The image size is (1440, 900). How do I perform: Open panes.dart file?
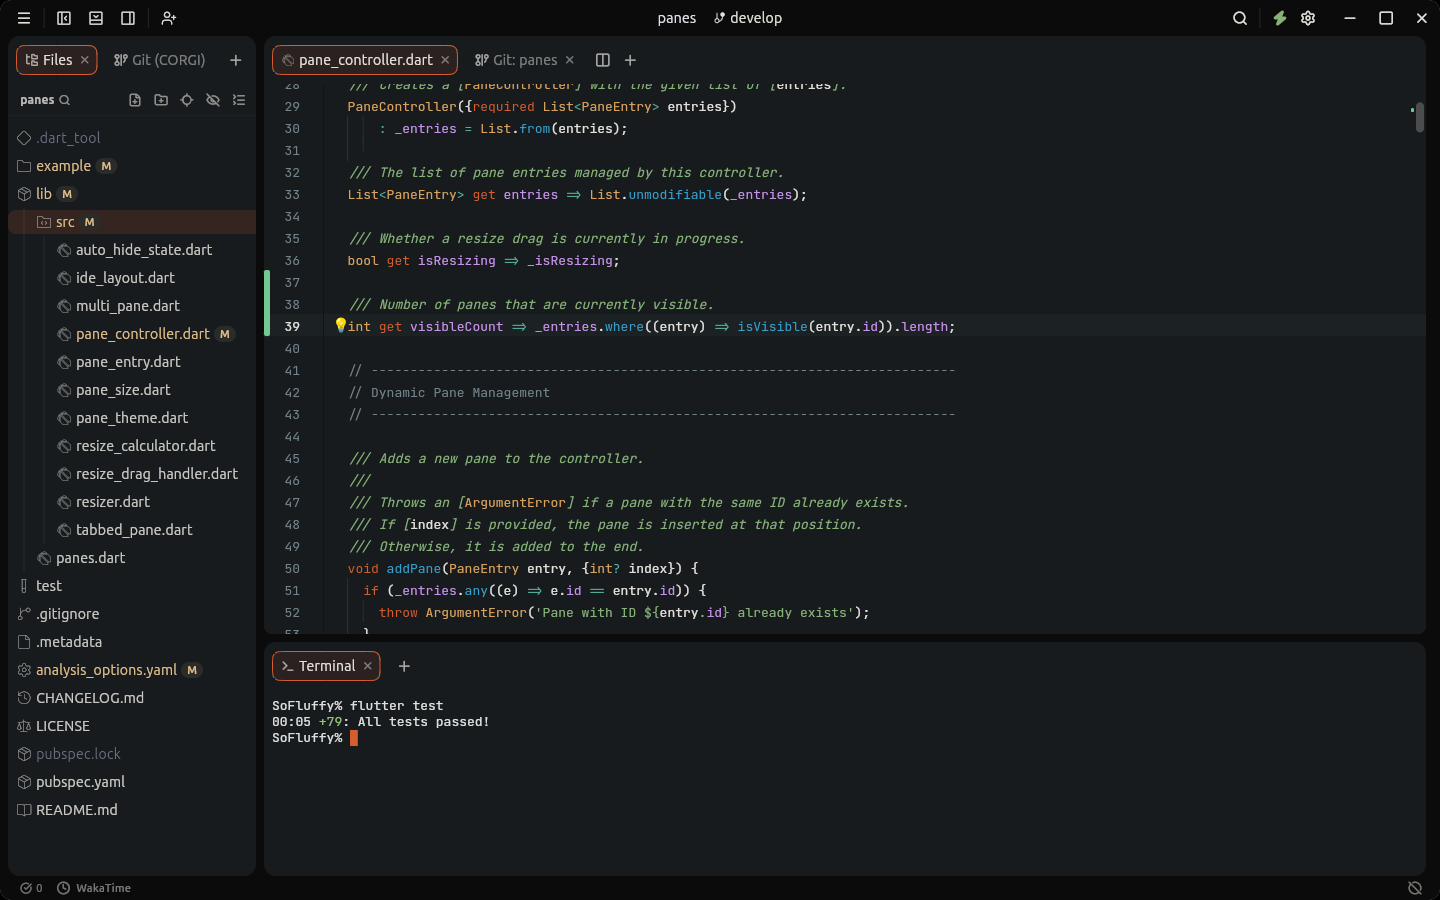tap(132, 558)
